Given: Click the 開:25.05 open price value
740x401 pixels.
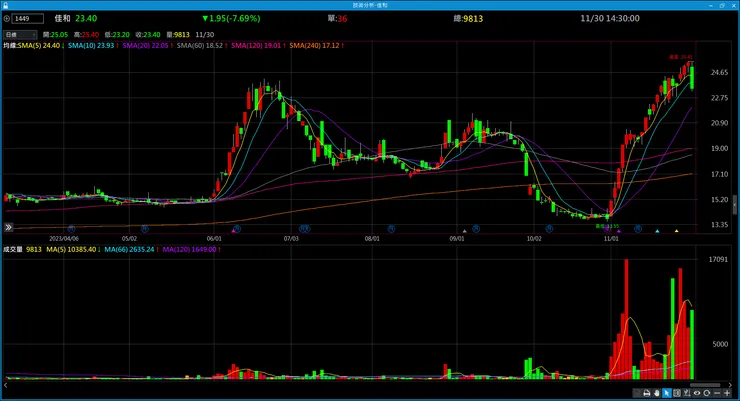Looking at the screenshot, I should 55,35.
